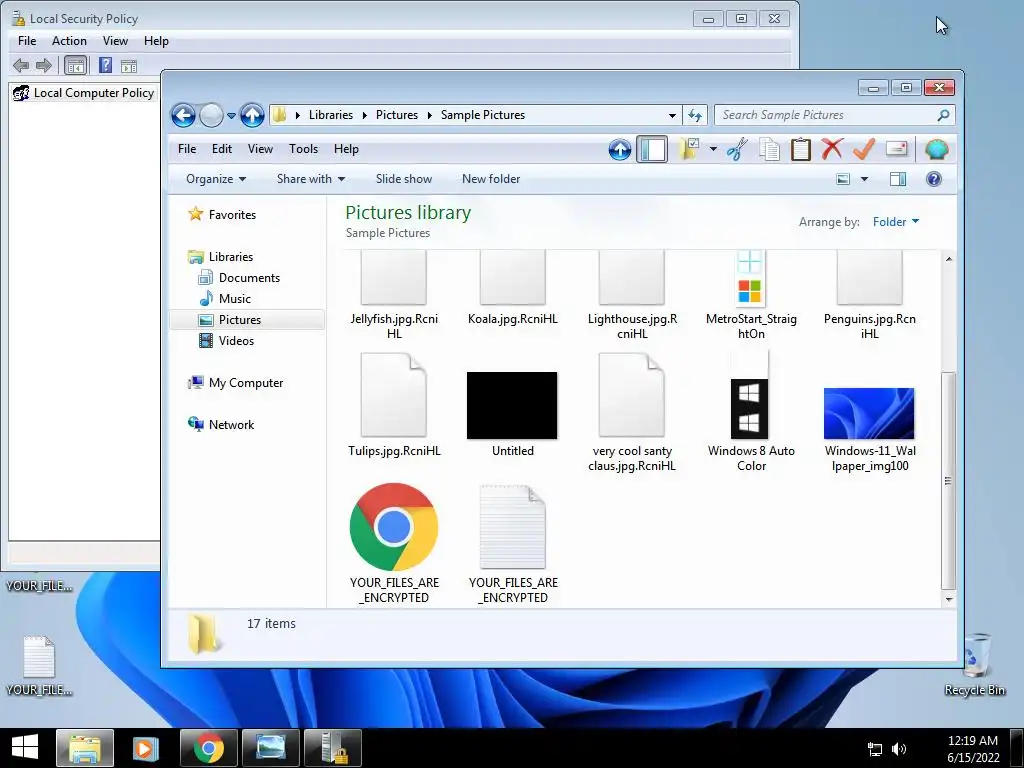Open the Explorer Help menu
The height and width of the screenshot is (768, 1024).
[346, 149]
